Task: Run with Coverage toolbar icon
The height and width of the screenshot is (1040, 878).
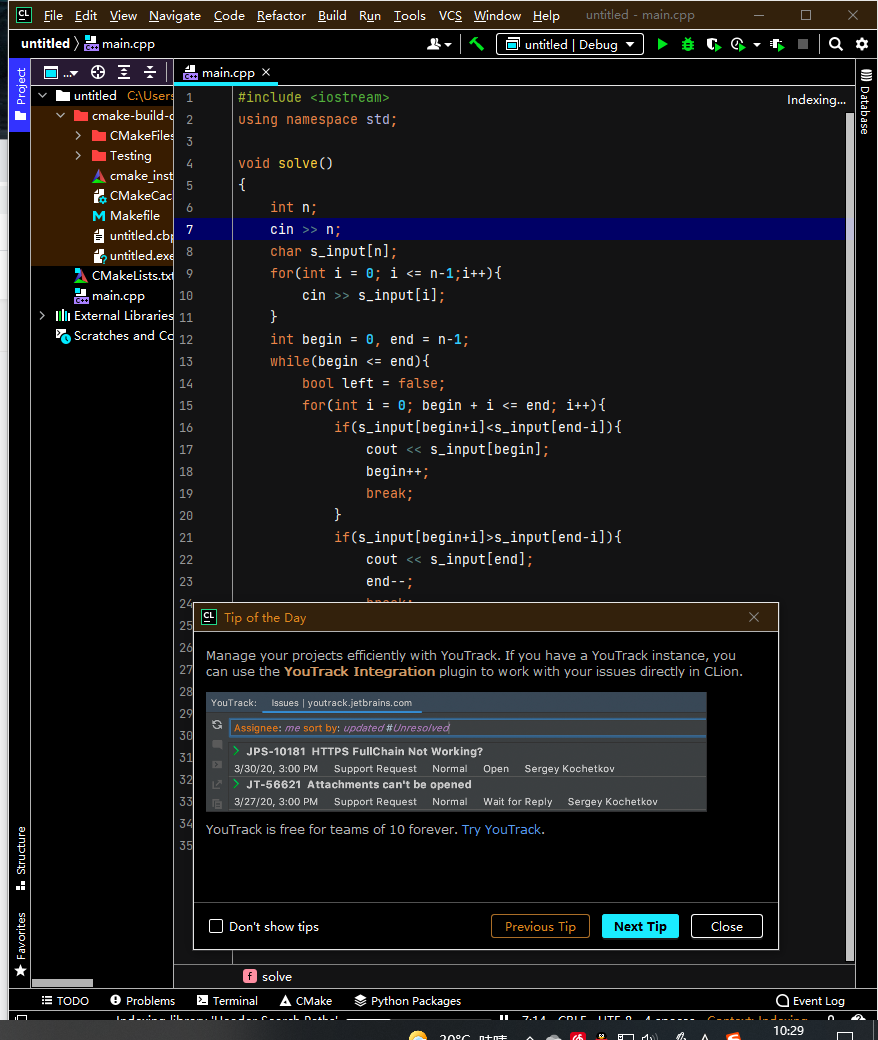Action: pos(713,44)
